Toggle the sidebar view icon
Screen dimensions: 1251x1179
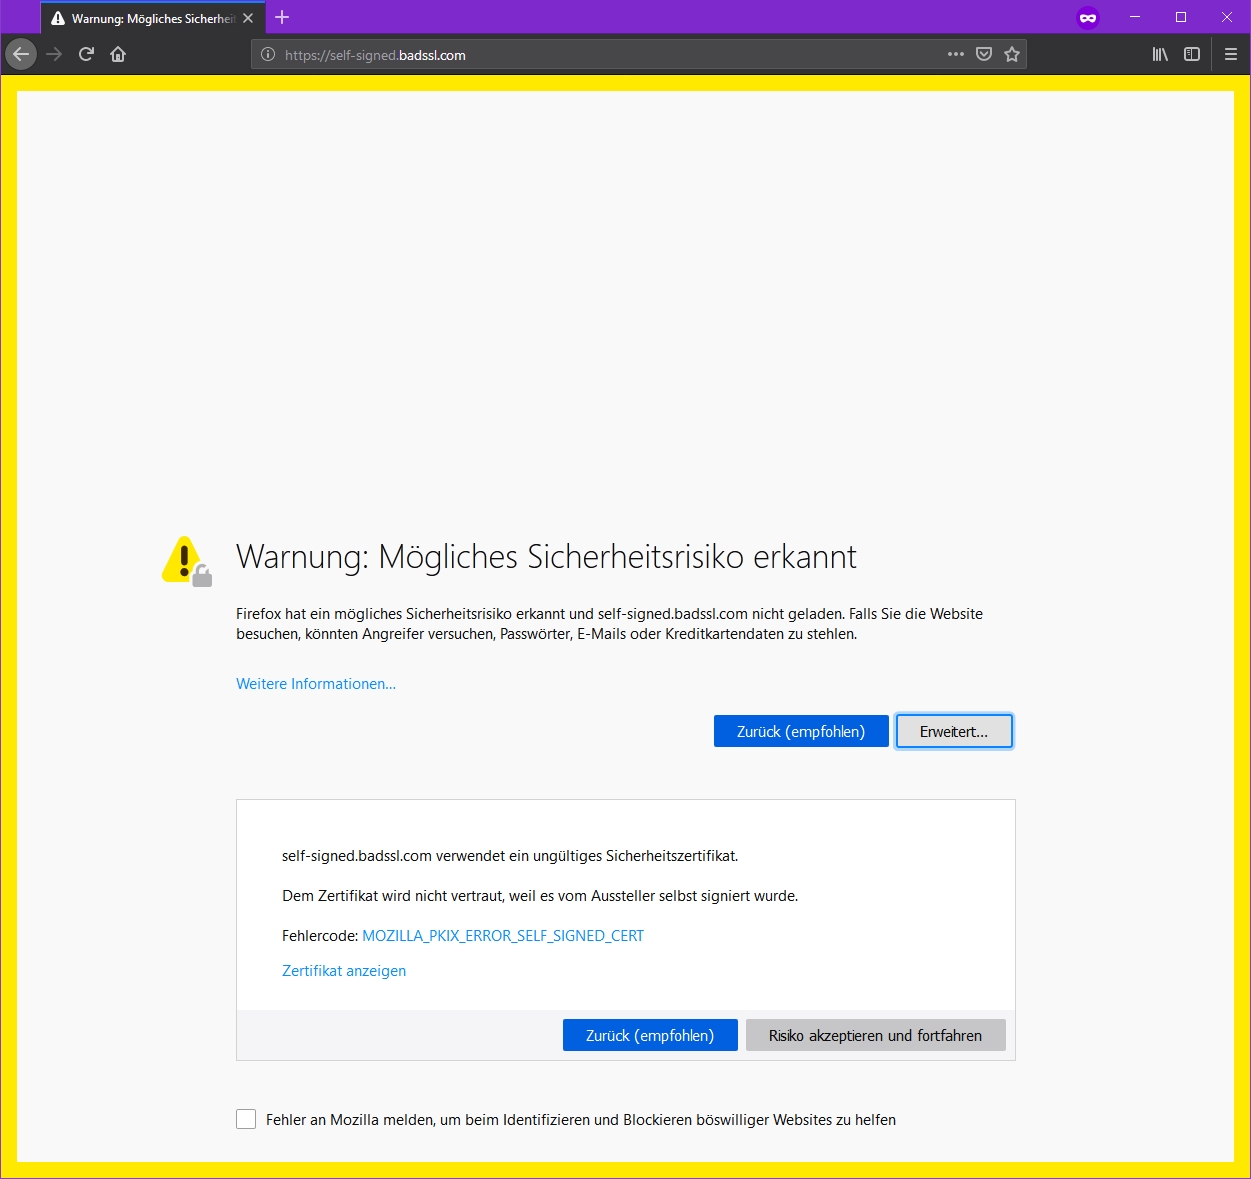(x=1192, y=54)
